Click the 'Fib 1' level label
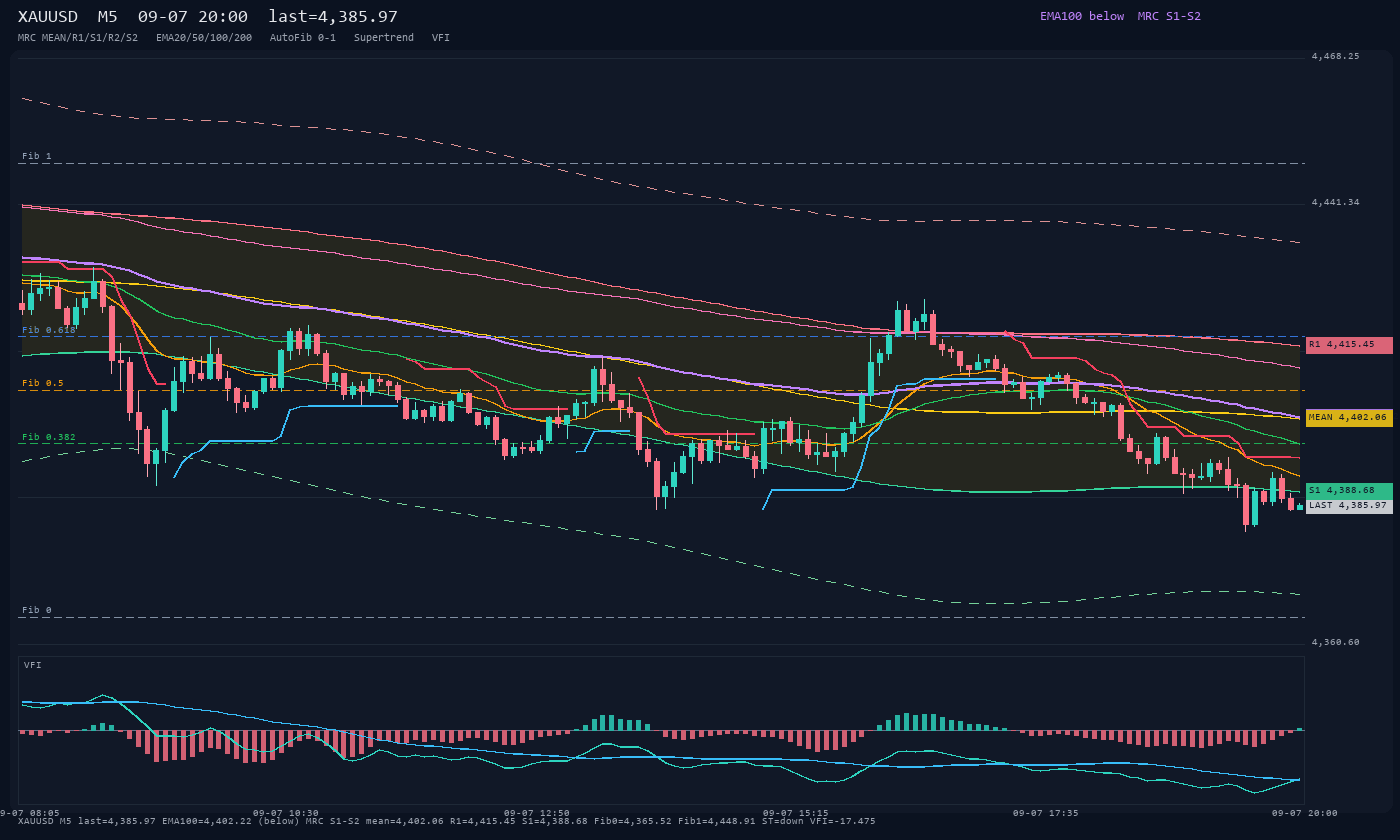 click(x=37, y=157)
